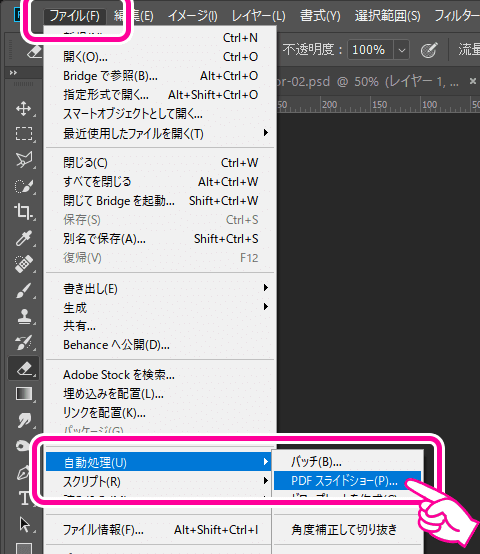Choose 角度補正して切り抜き
This screenshot has height=554, width=480.
click(348, 529)
